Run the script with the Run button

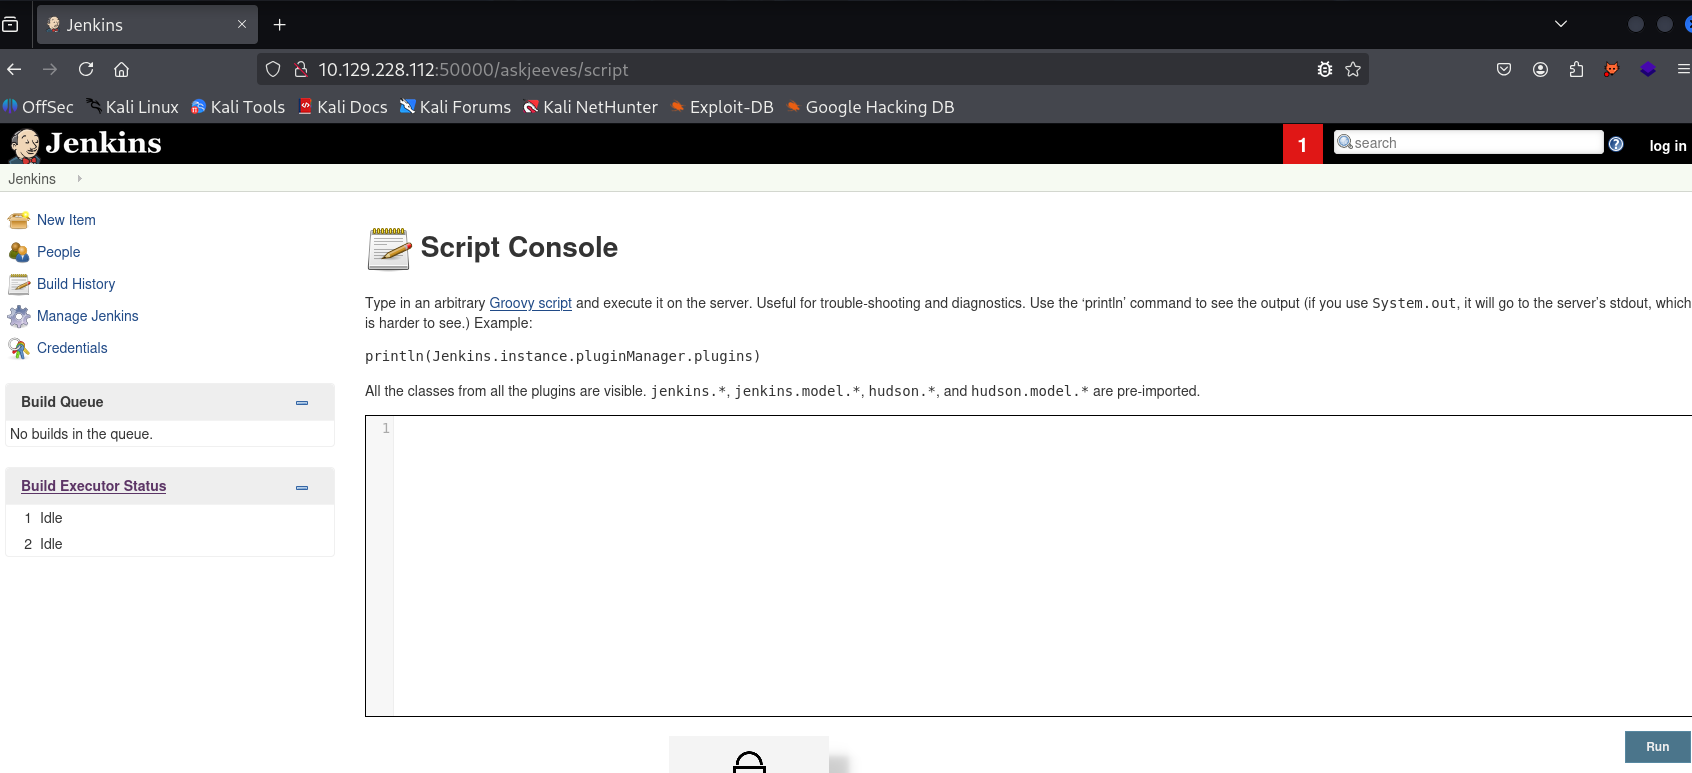pos(1658,747)
